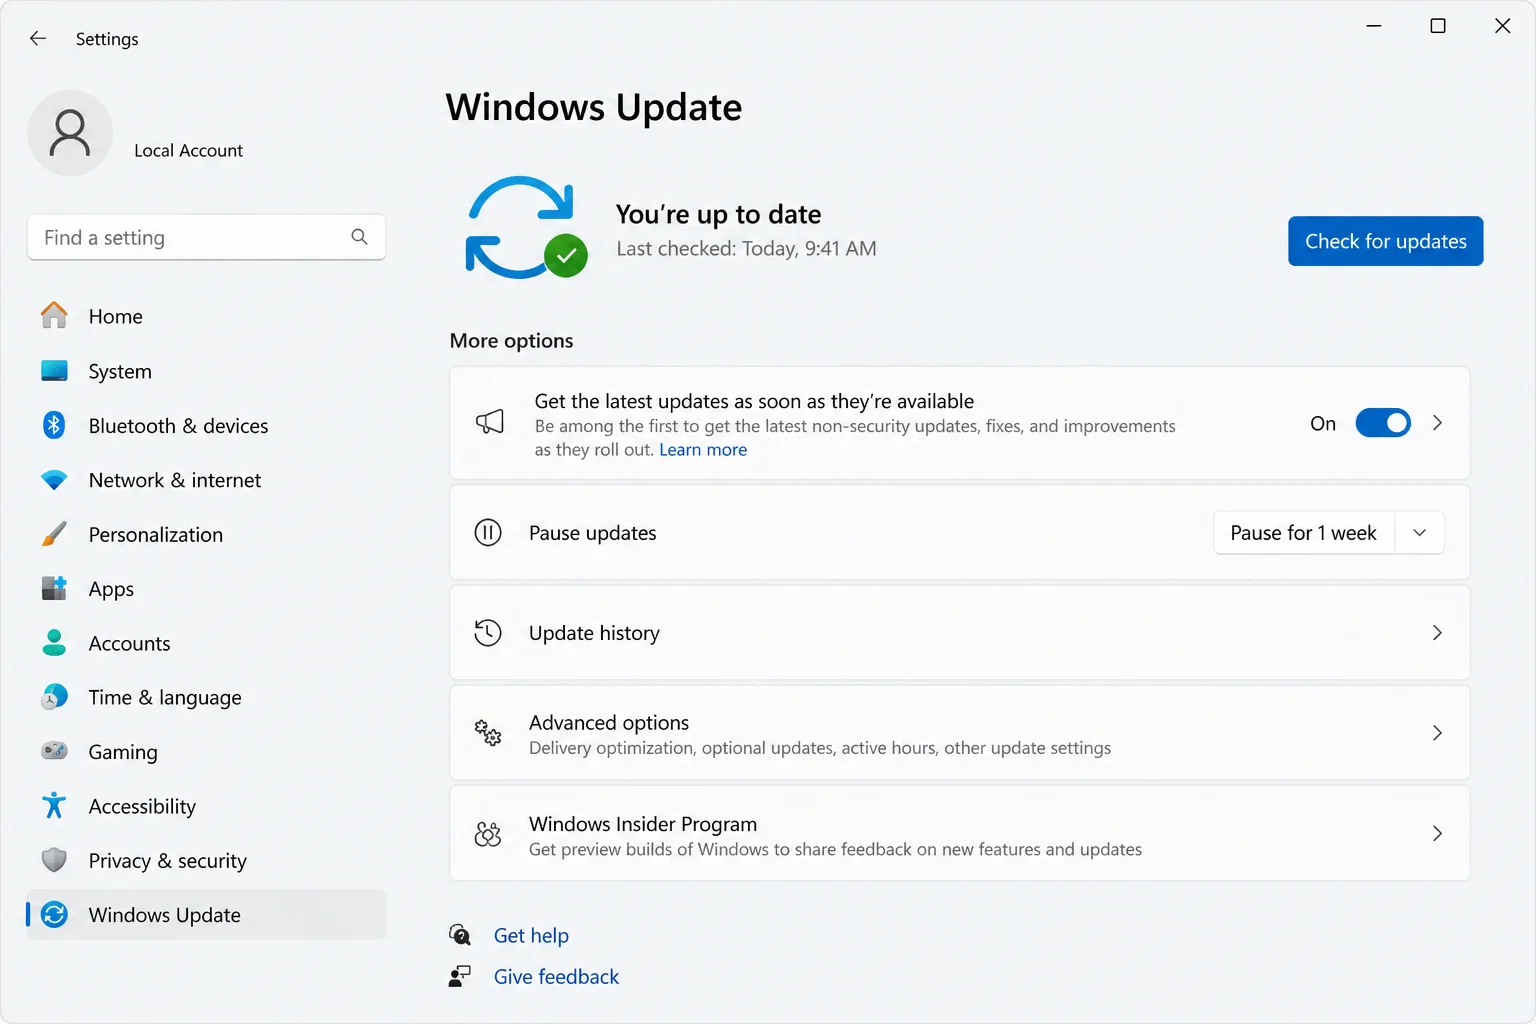This screenshot has width=1536, height=1024.
Task: Maximize the Settings window
Action: 1438,26
